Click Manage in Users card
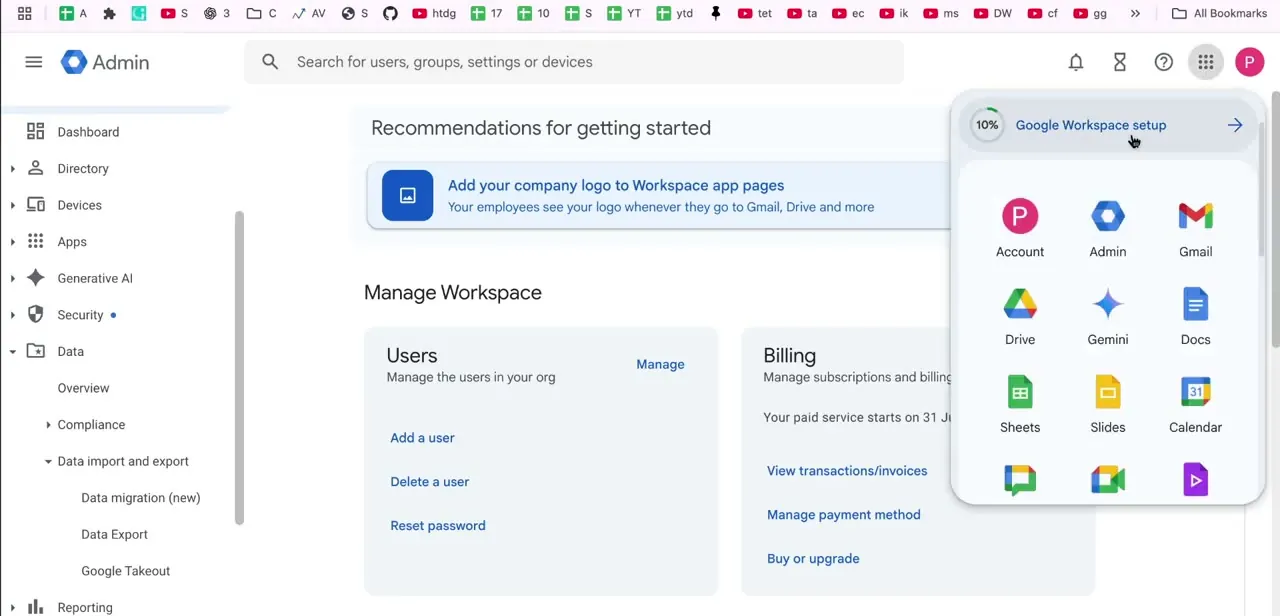 660,364
